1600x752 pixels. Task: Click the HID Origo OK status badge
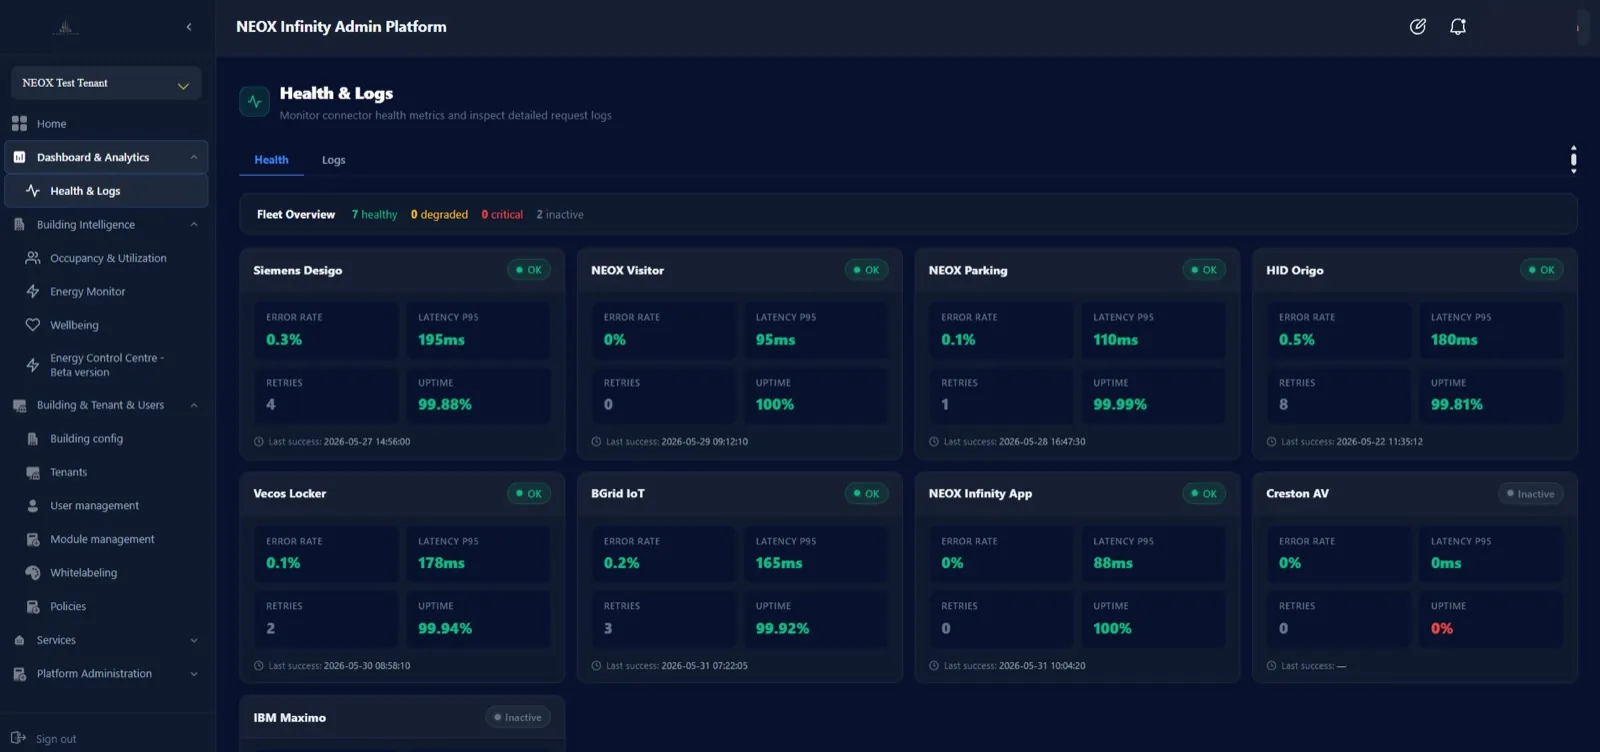(1541, 270)
